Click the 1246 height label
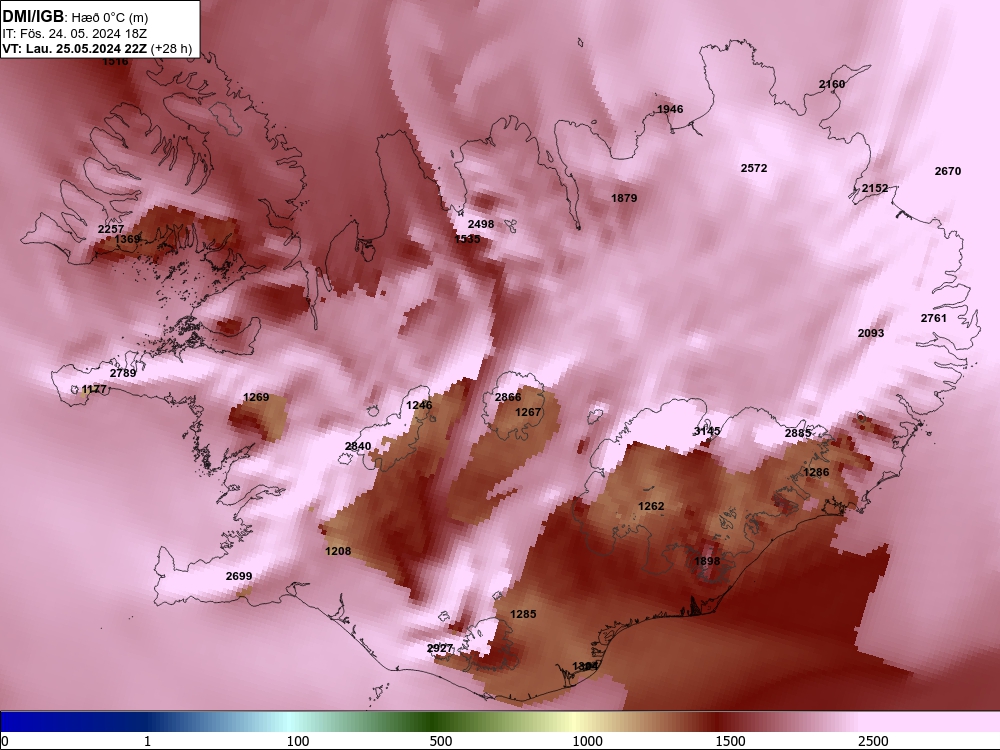 pos(419,405)
